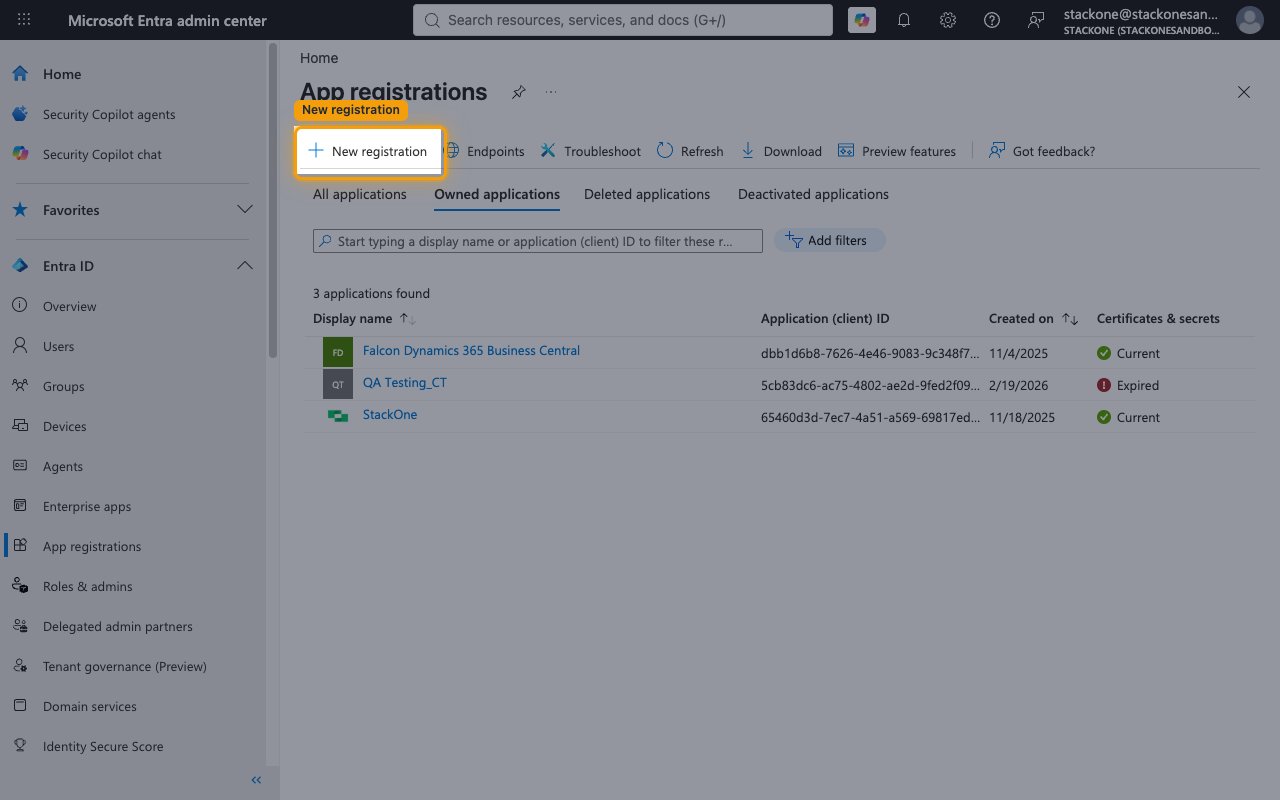The width and height of the screenshot is (1280, 800).
Task: Click the top search resources bar
Action: (622, 20)
